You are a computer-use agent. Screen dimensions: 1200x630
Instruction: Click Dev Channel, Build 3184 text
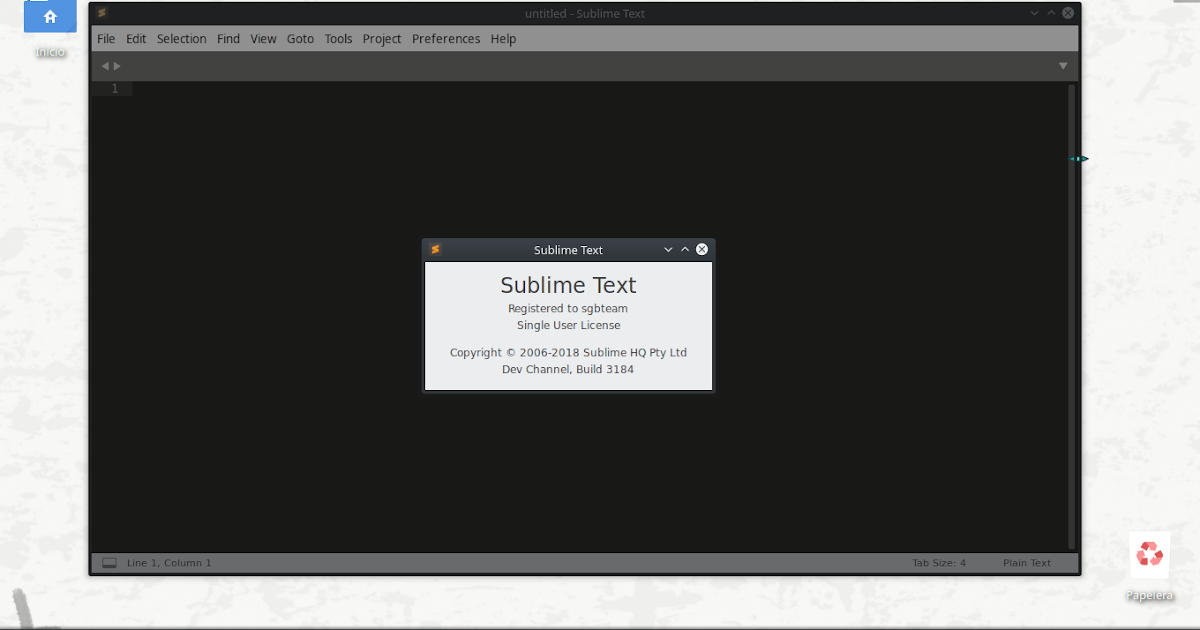coord(568,369)
